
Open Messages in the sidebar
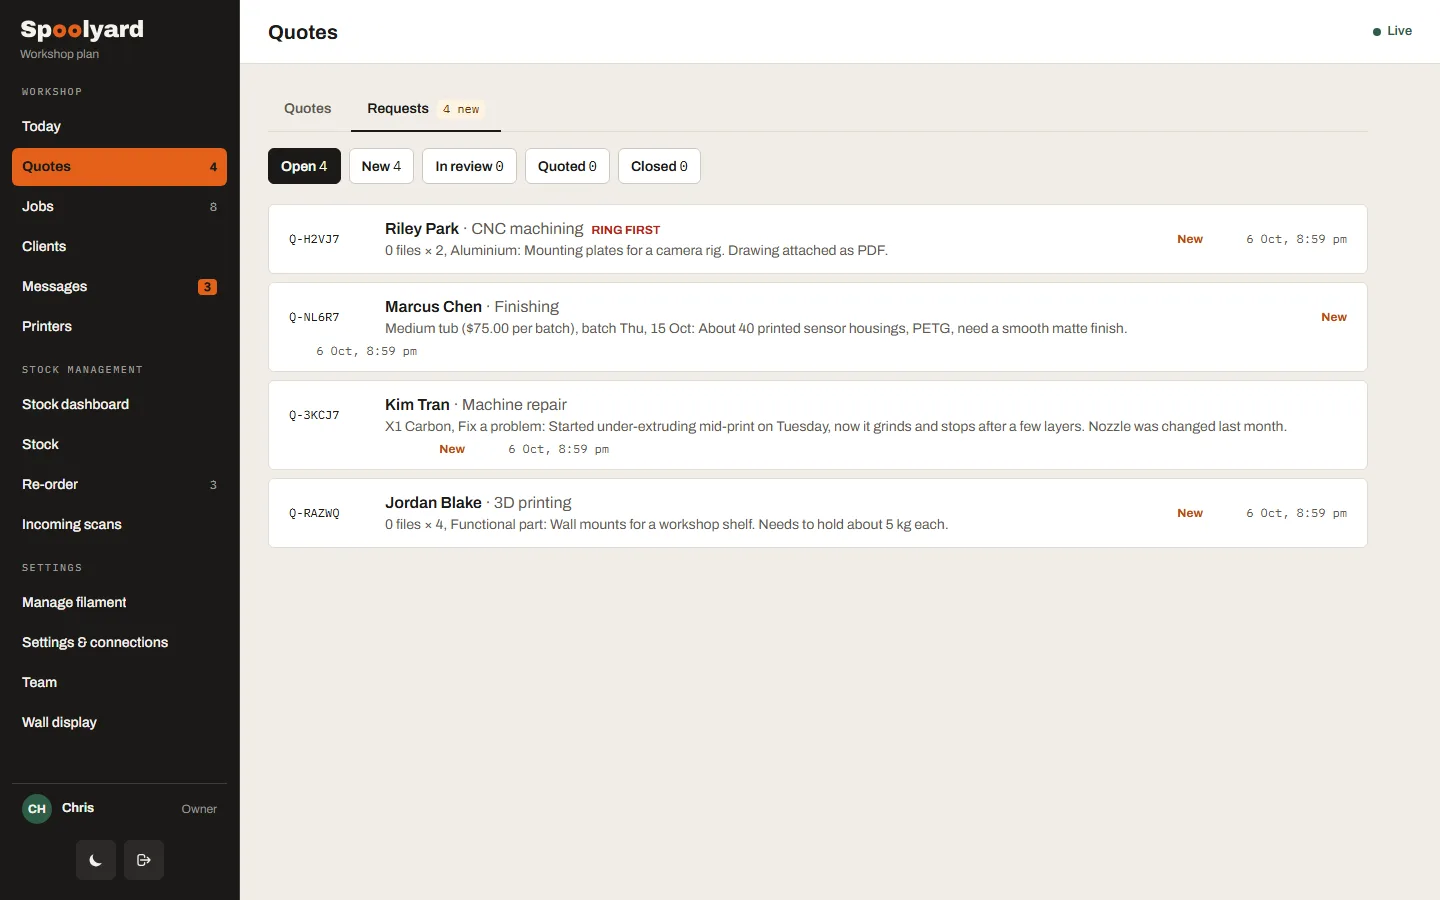click(119, 286)
